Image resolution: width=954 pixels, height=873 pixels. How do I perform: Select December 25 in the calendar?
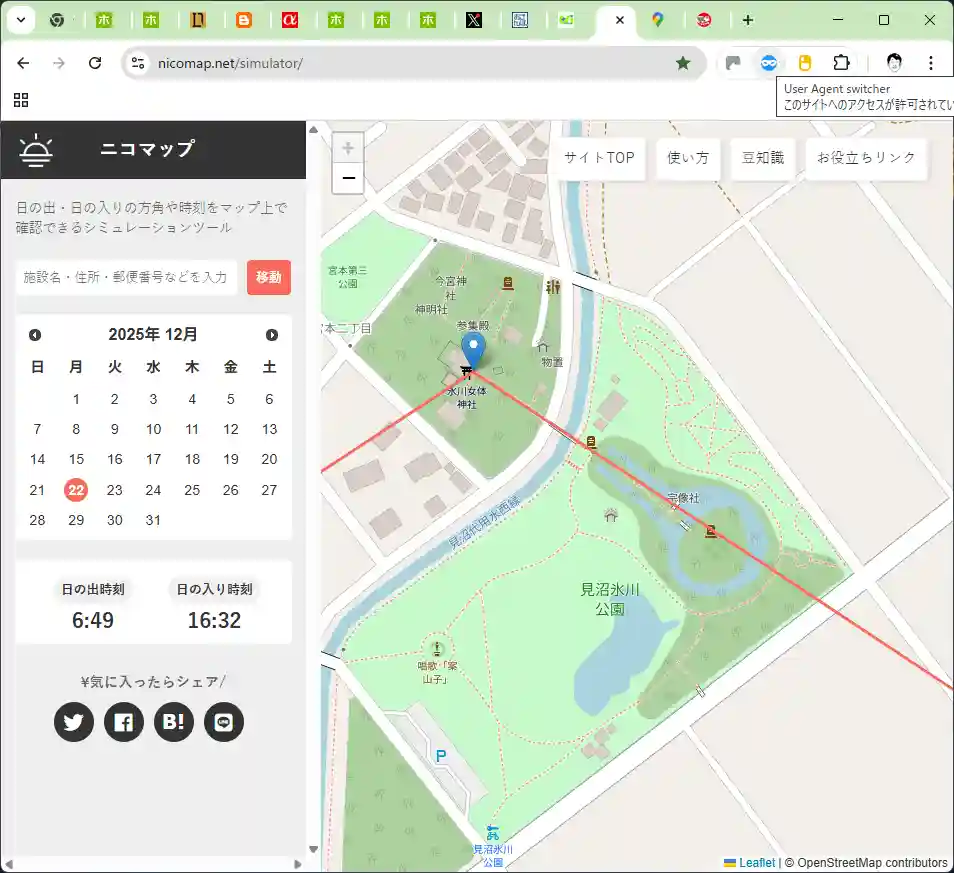click(x=192, y=490)
